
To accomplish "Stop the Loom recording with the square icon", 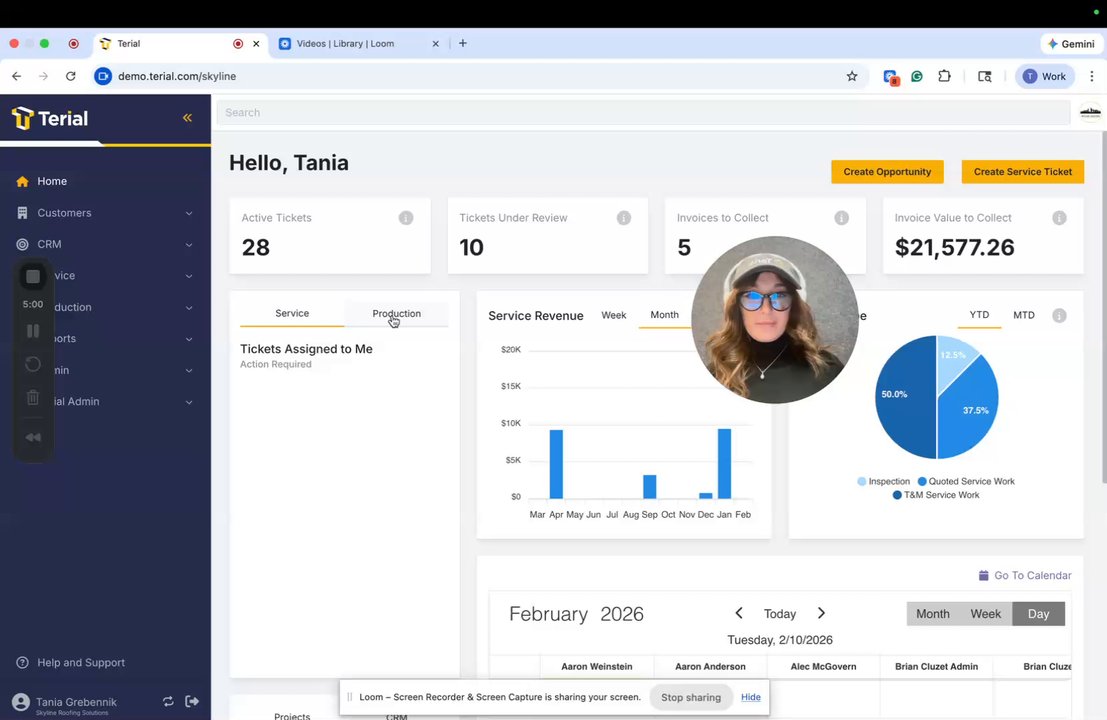I will 33,276.
